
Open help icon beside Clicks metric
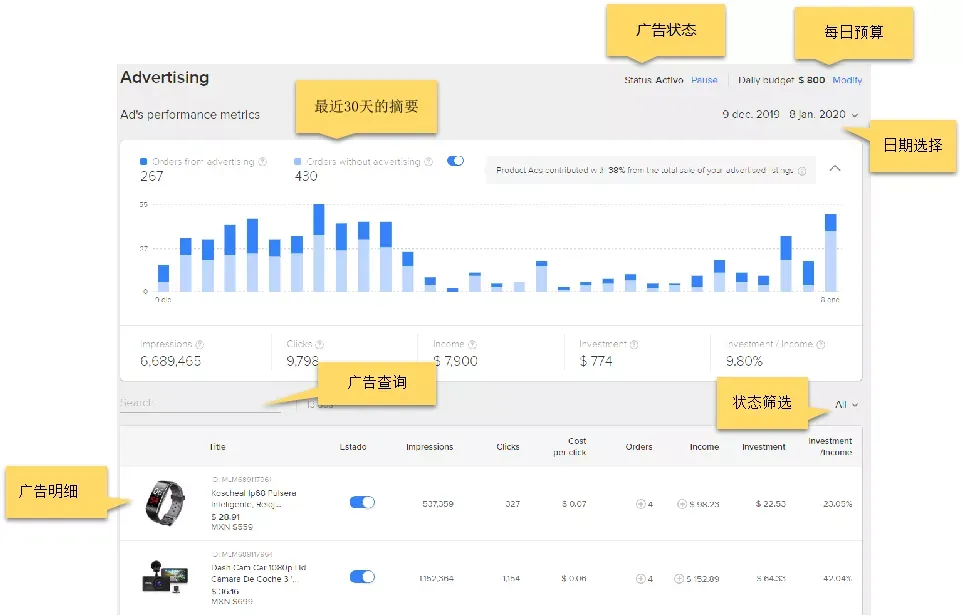[319, 345]
